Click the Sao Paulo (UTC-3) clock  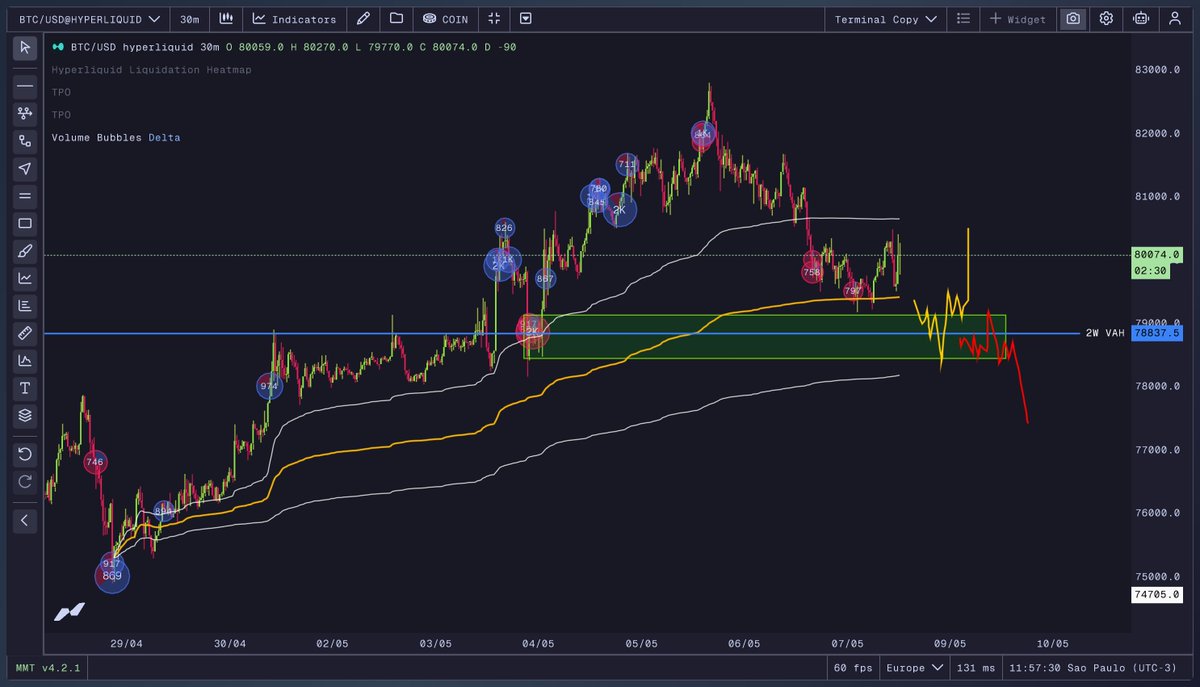(x=1093, y=667)
